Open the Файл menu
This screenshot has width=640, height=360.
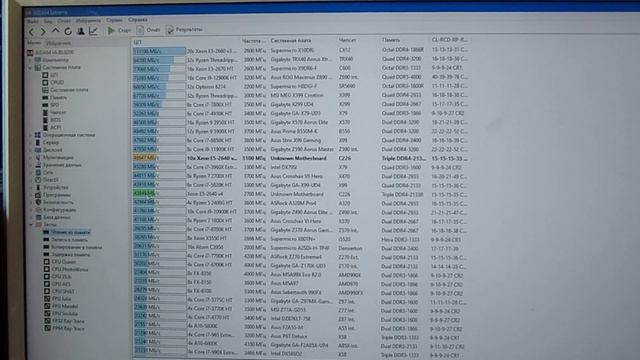[33, 21]
